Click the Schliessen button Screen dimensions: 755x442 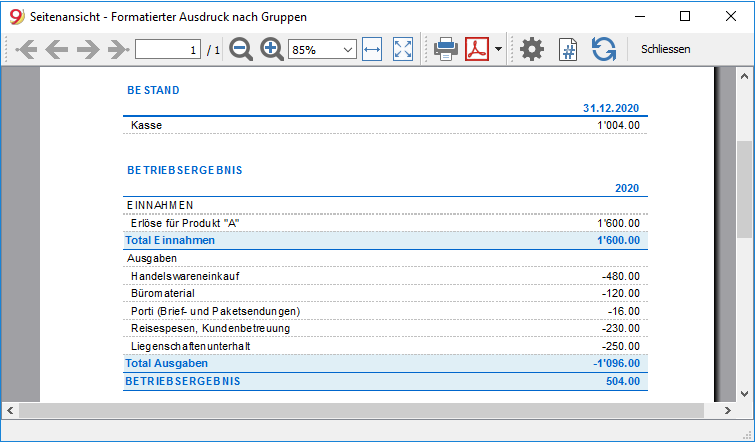(665, 49)
